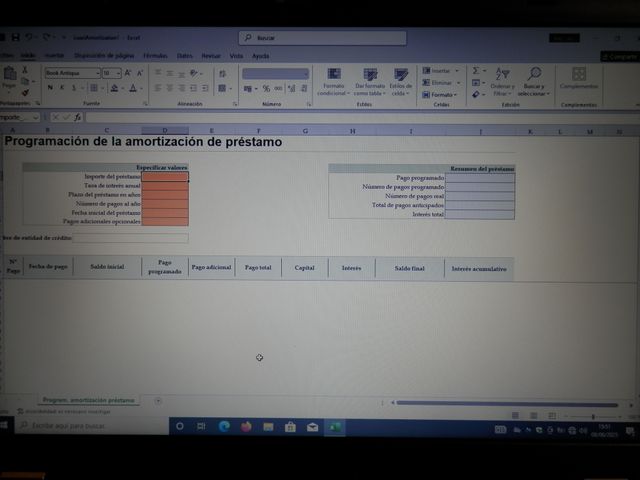
Task: Toggle italic formatting (K)
Action: (62, 88)
